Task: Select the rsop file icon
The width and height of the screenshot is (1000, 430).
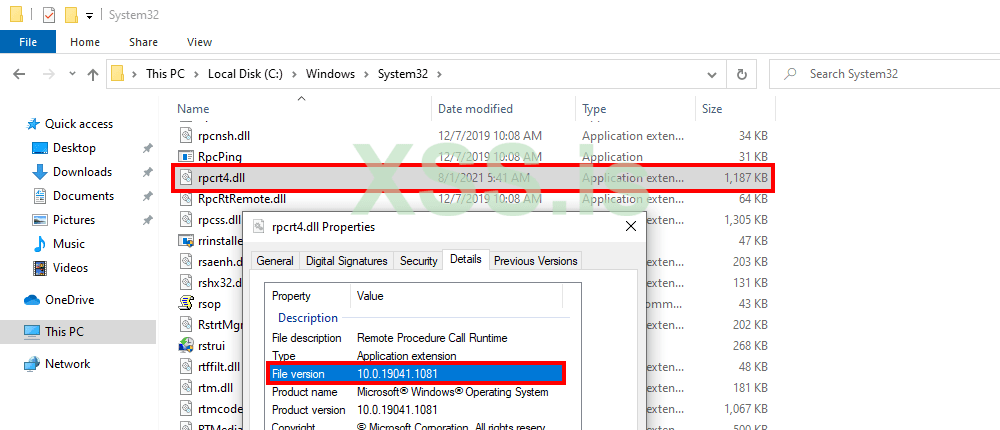Action: 186,304
